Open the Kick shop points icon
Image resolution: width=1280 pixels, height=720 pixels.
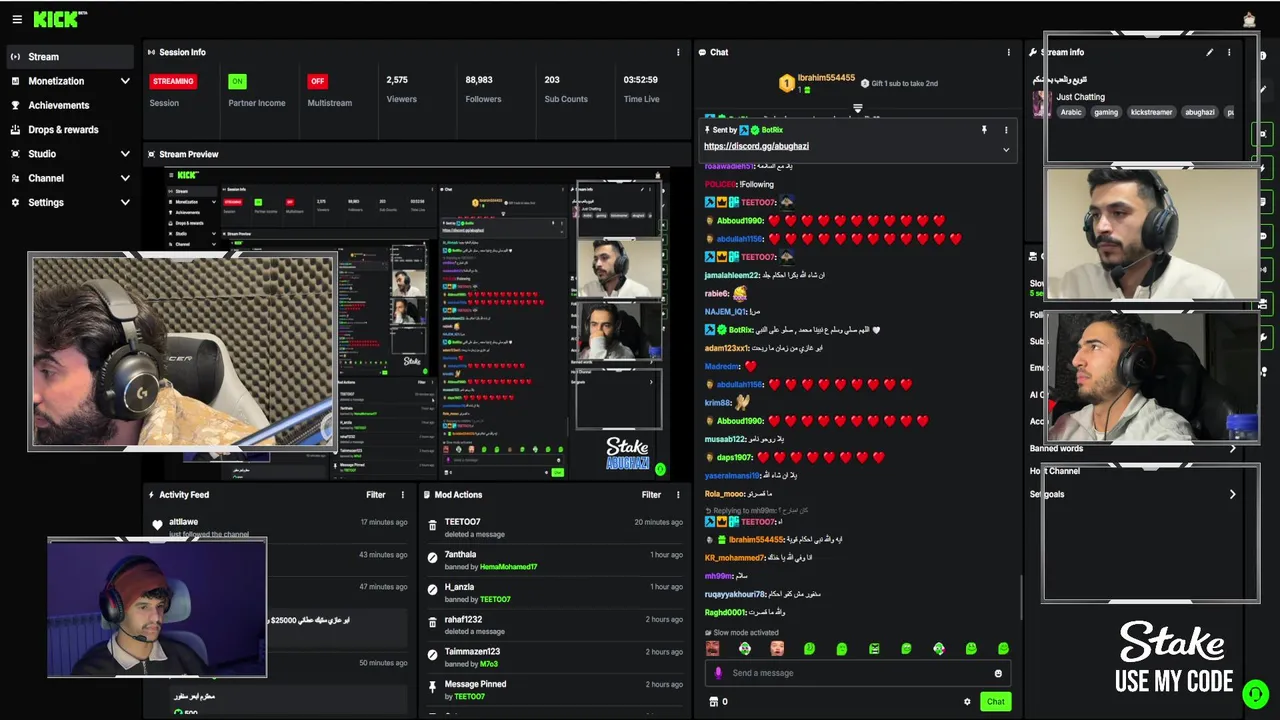[714, 702]
